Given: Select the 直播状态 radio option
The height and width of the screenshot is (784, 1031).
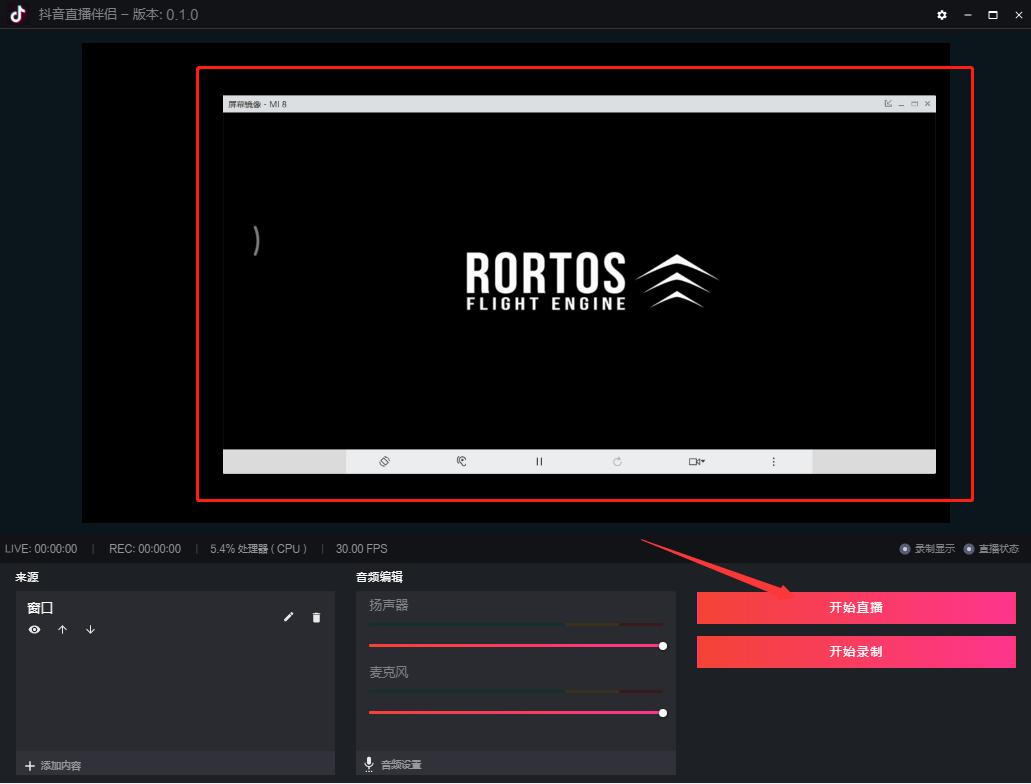Looking at the screenshot, I should click(x=969, y=549).
